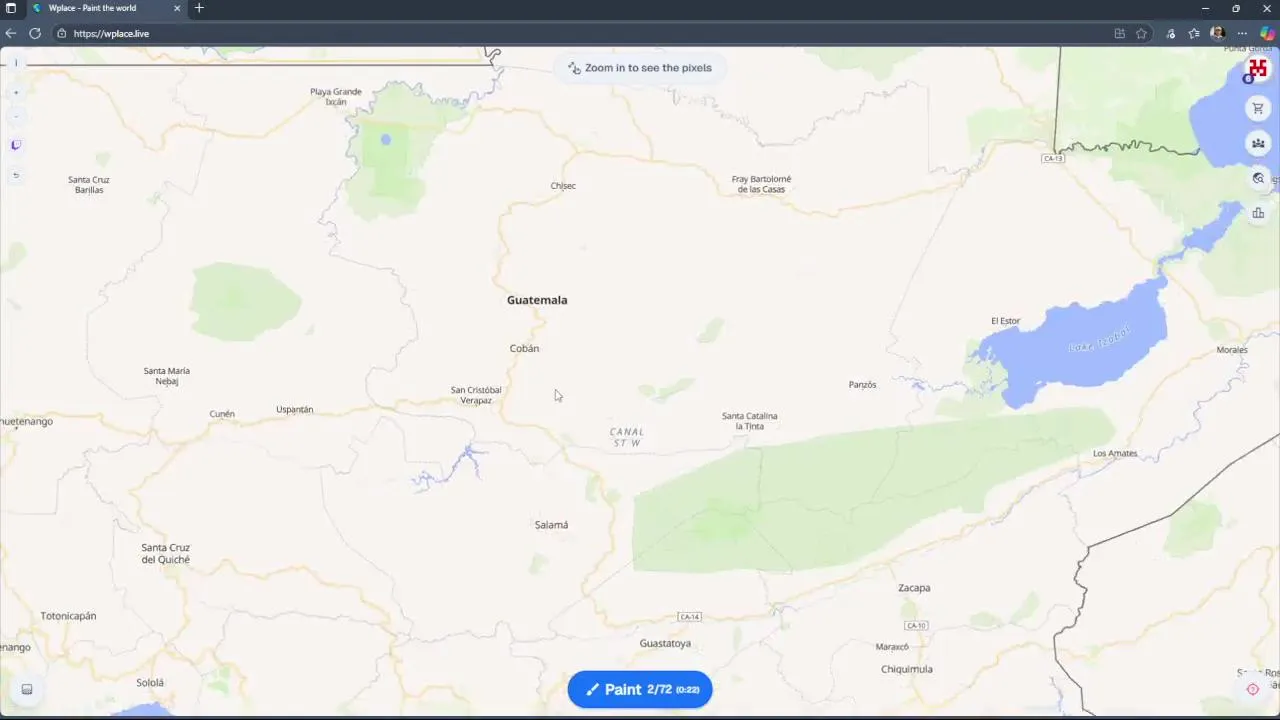Screen dimensions: 1280x720
Task: Click the Cobán city label
Action: (x=524, y=348)
